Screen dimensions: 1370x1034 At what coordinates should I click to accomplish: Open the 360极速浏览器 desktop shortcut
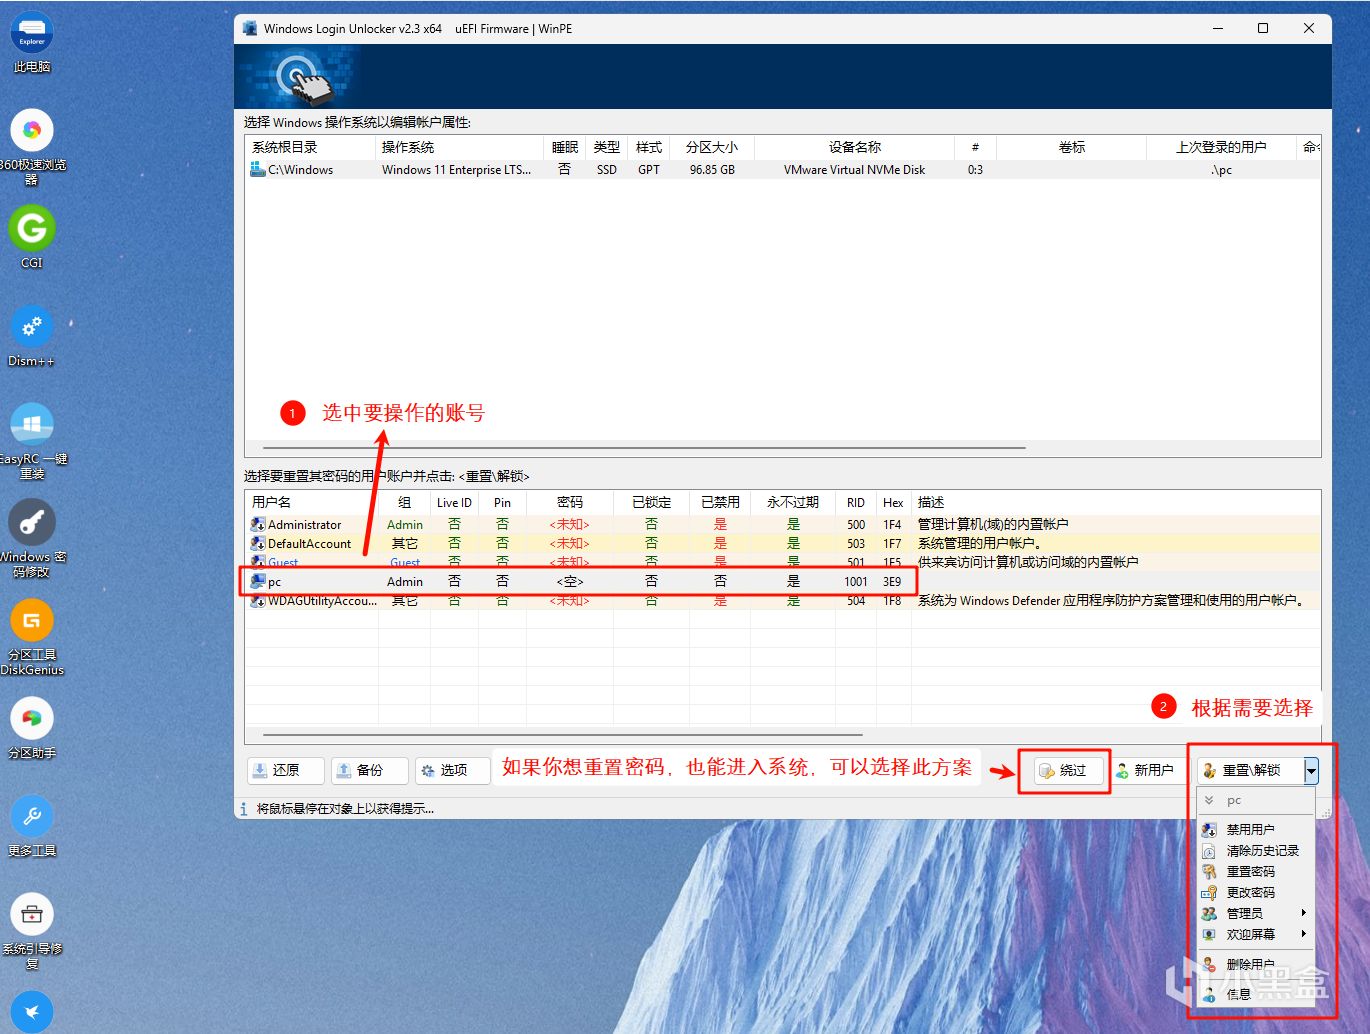tap(32, 146)
